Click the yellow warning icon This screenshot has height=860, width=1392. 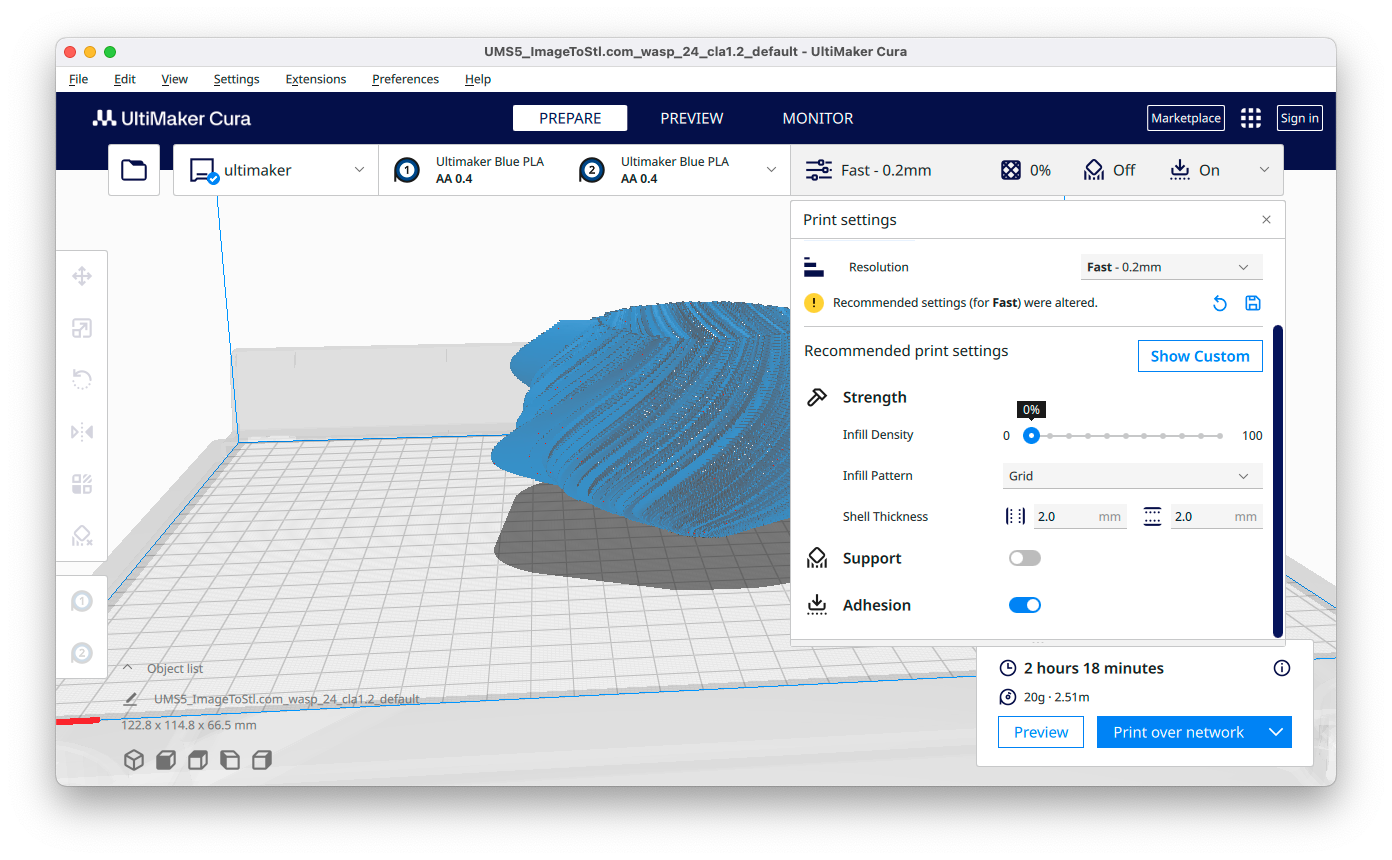[x=814, y=303]
